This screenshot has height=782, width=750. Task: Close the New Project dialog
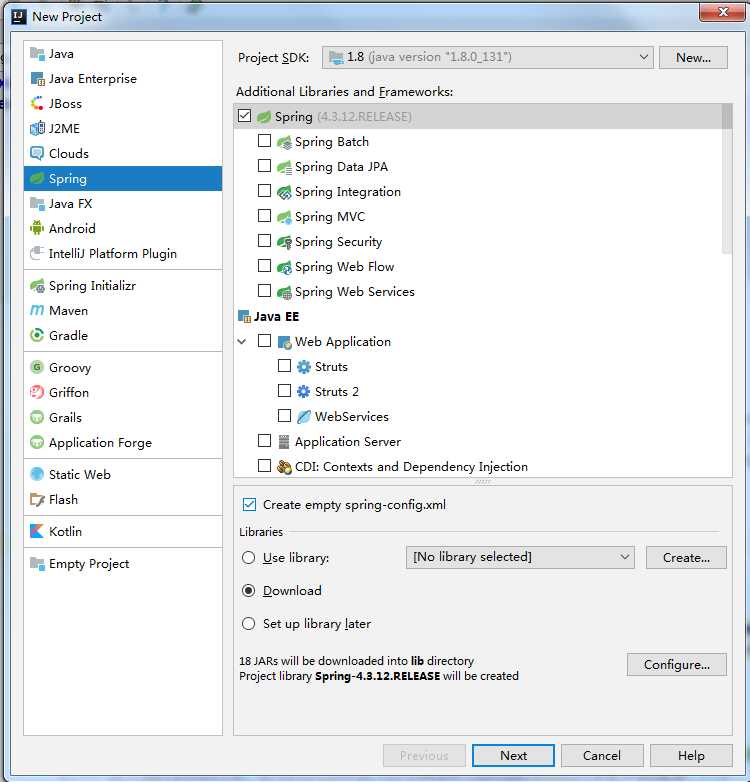[x=723, y=12]
